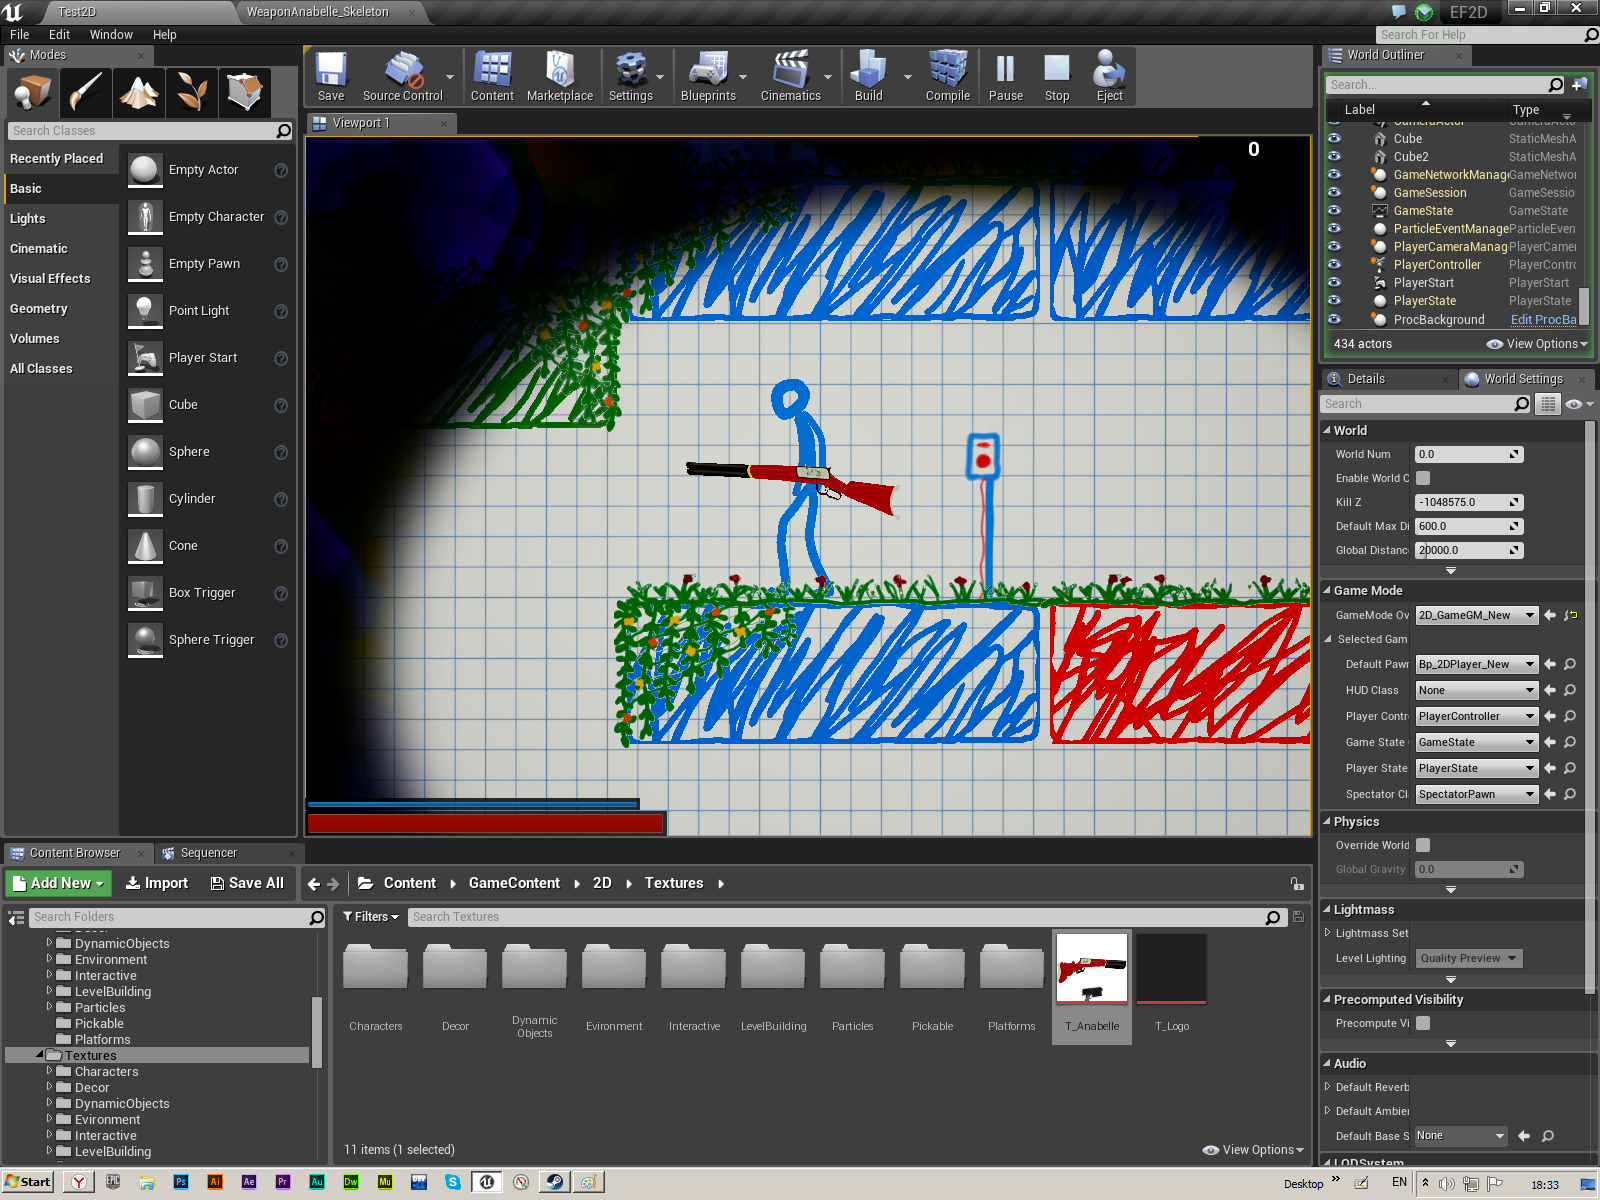Toggle property matrix grid icon in Details

(1548, 404)
